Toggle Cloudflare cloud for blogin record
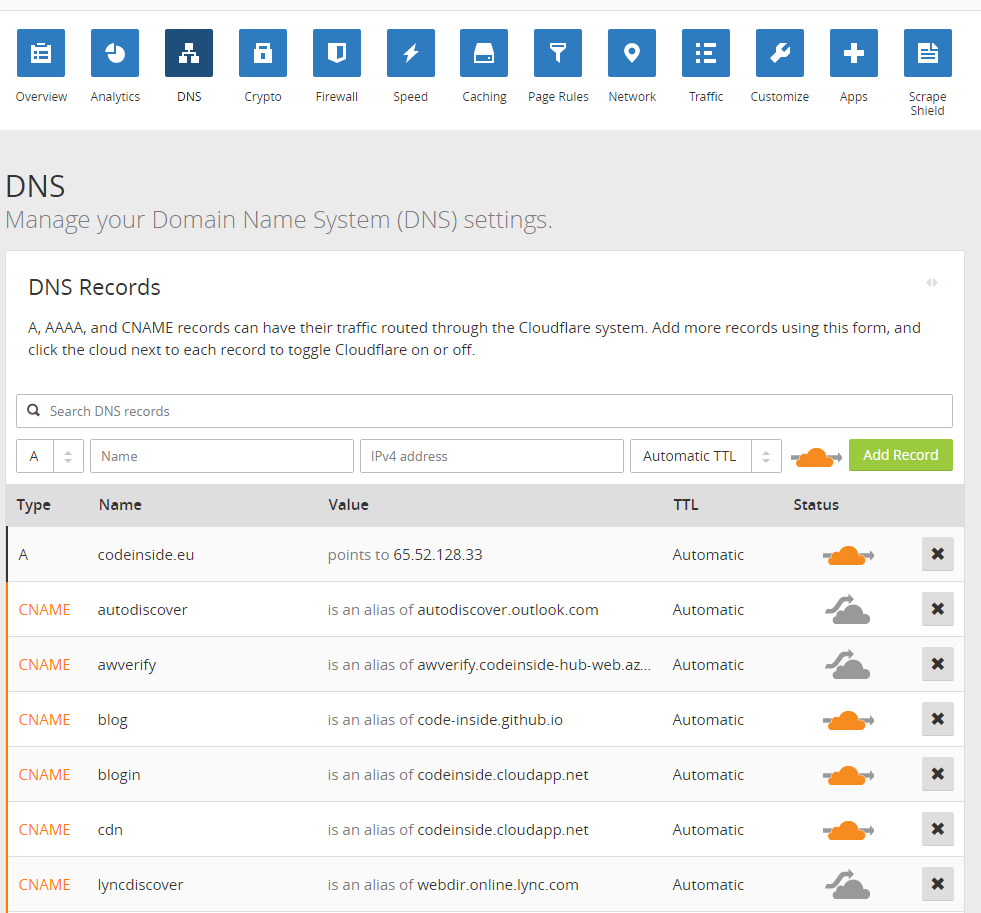 (848, 775)
